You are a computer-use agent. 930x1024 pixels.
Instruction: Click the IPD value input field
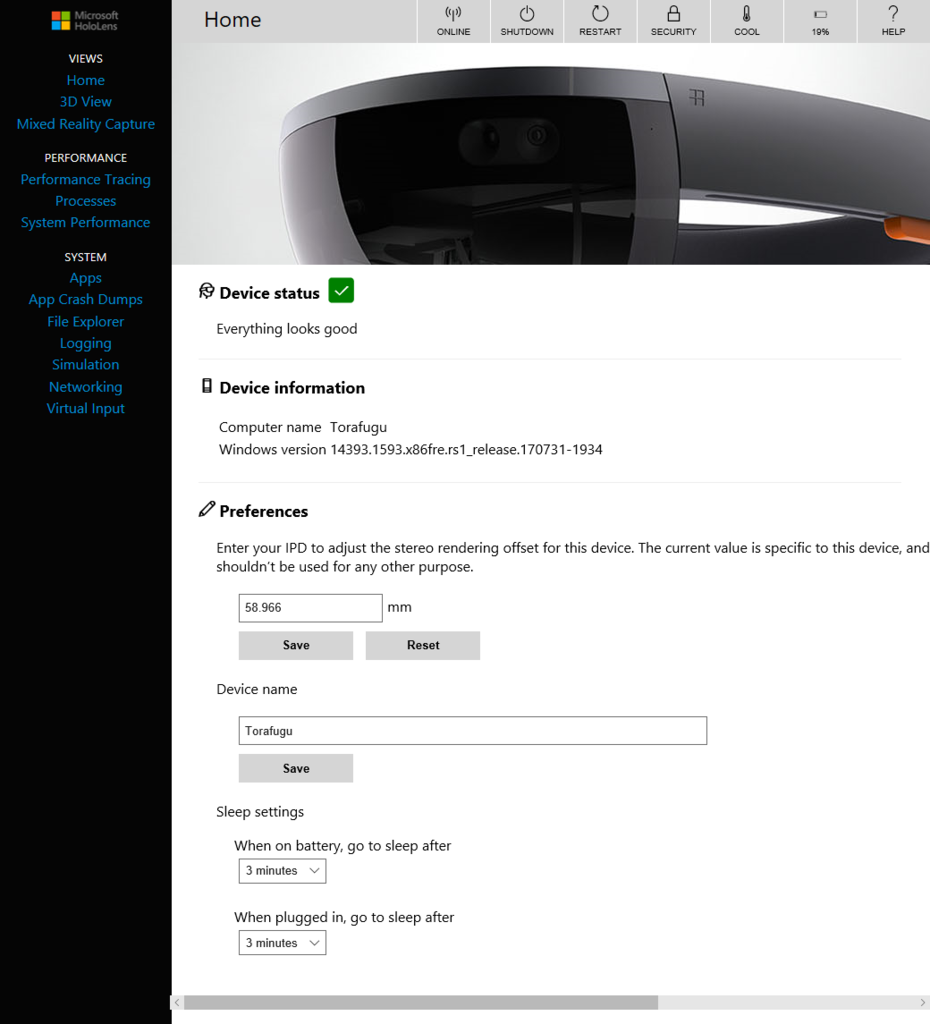click(310, 608)
